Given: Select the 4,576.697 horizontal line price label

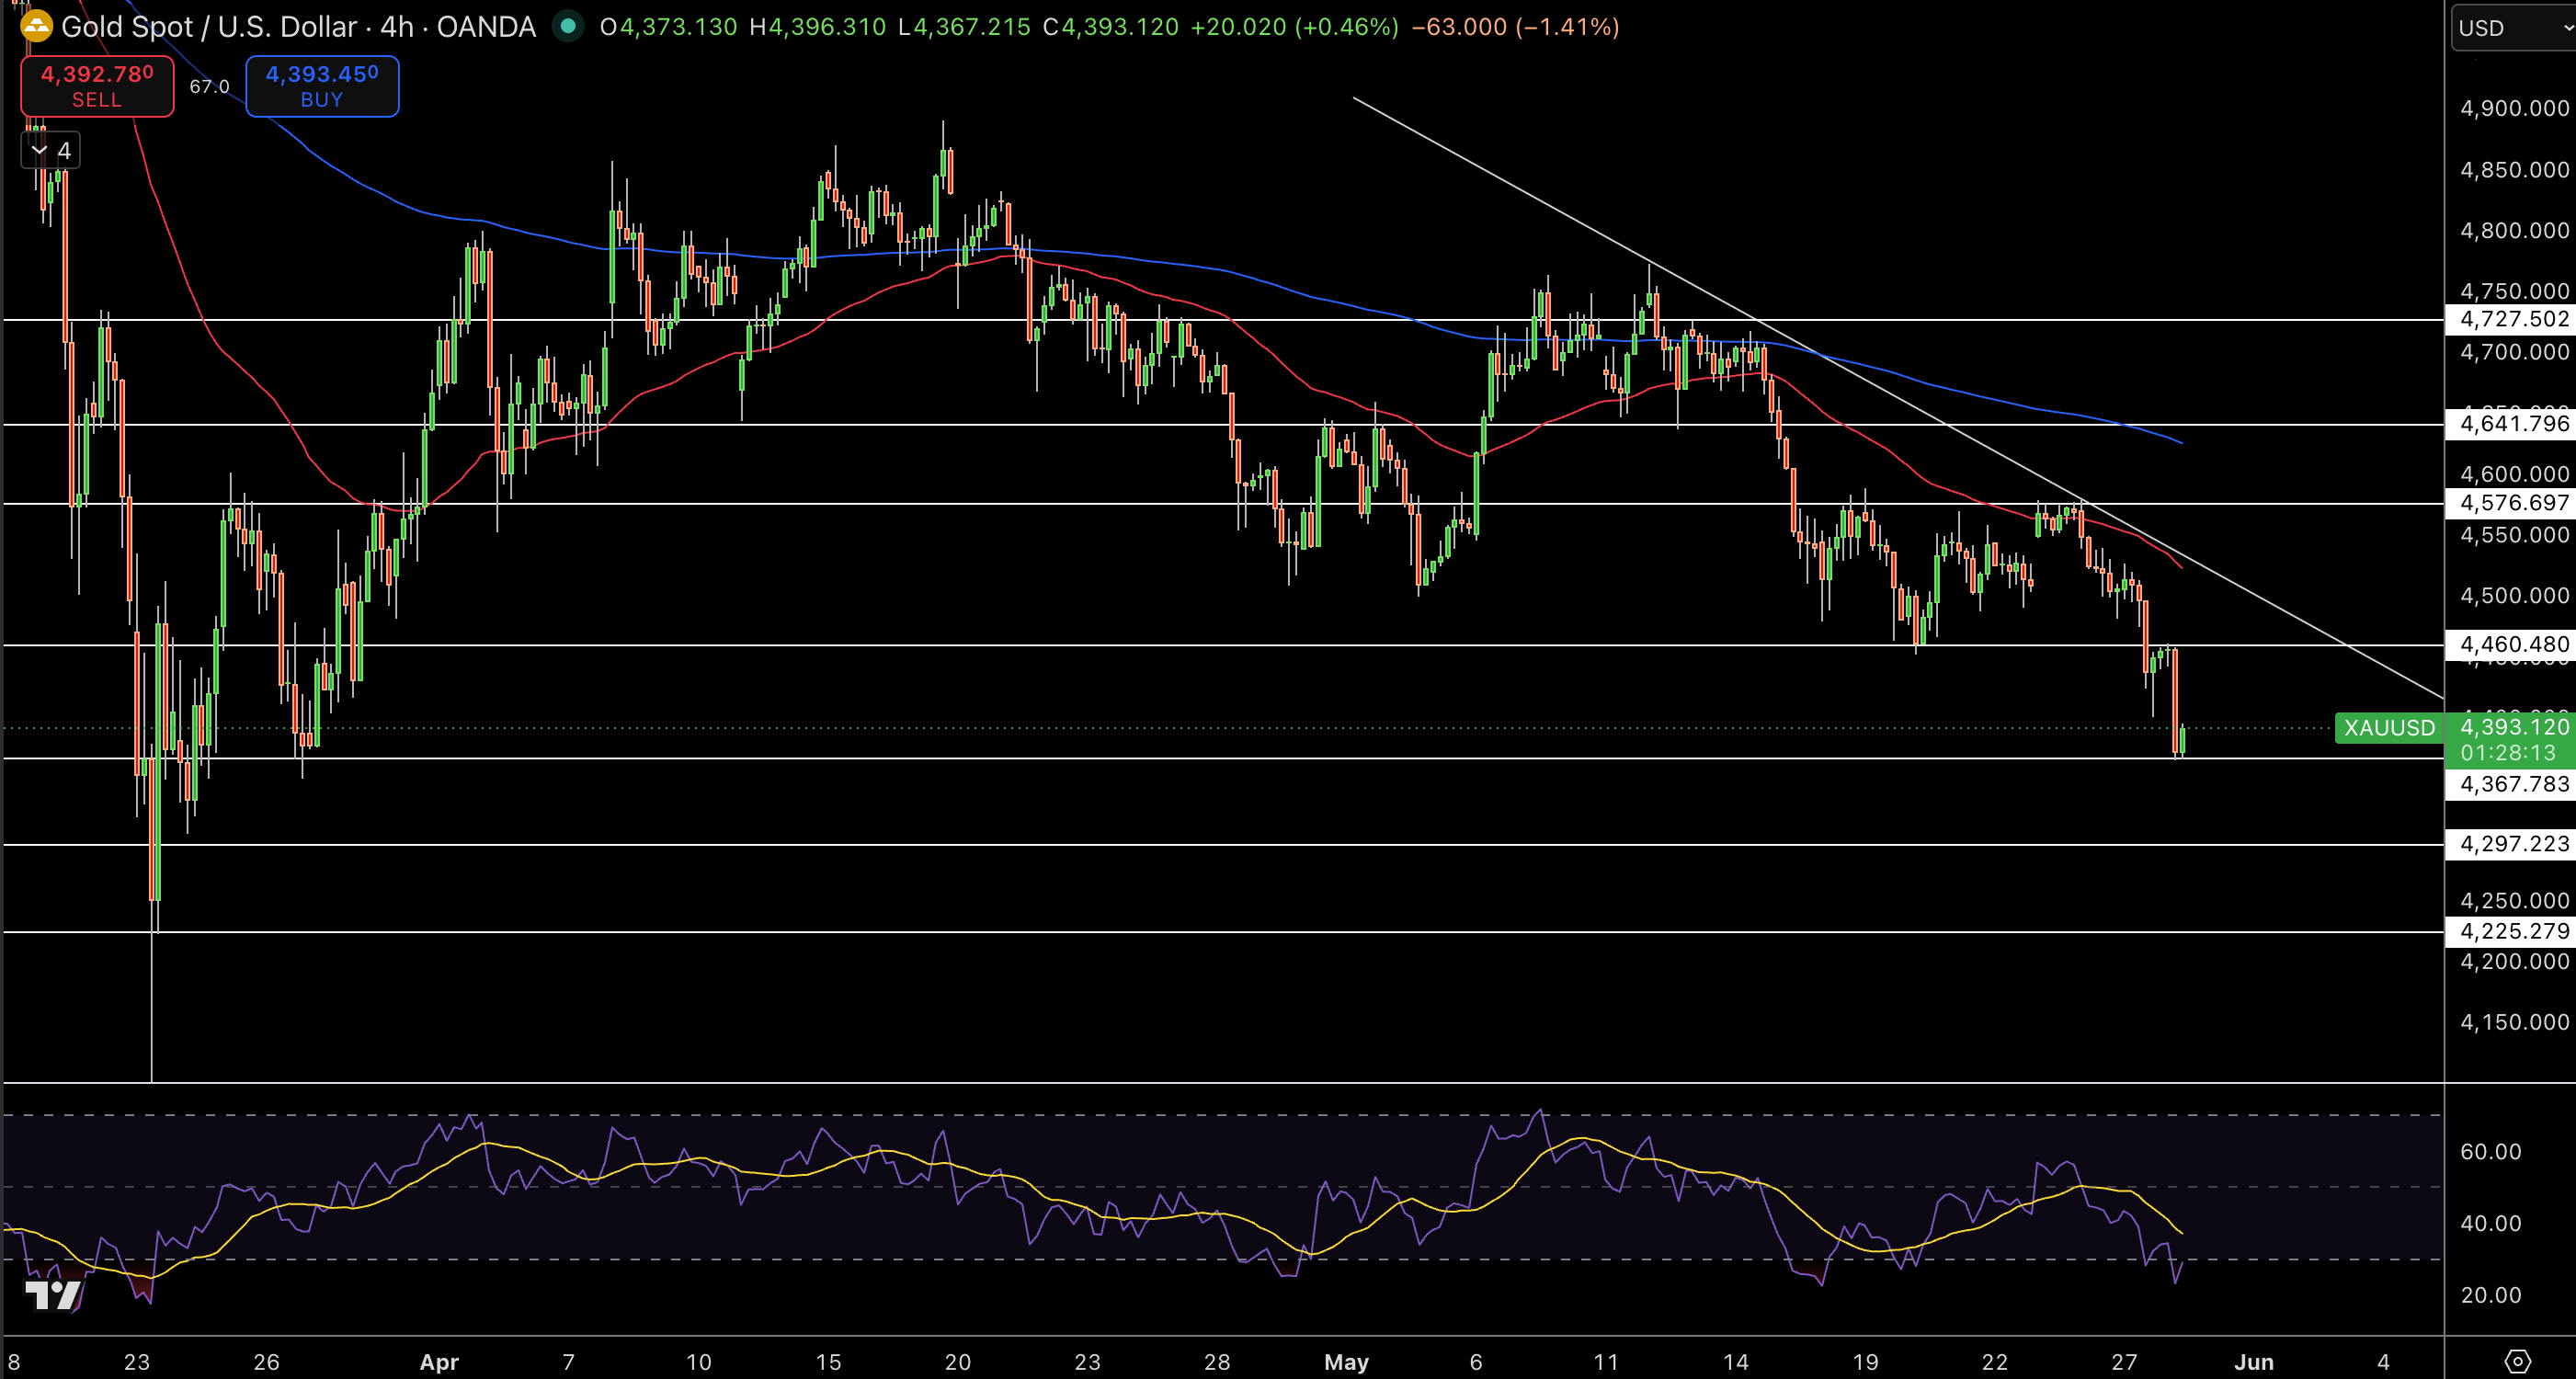Looking at the screenshot, I should [2511, 502].
